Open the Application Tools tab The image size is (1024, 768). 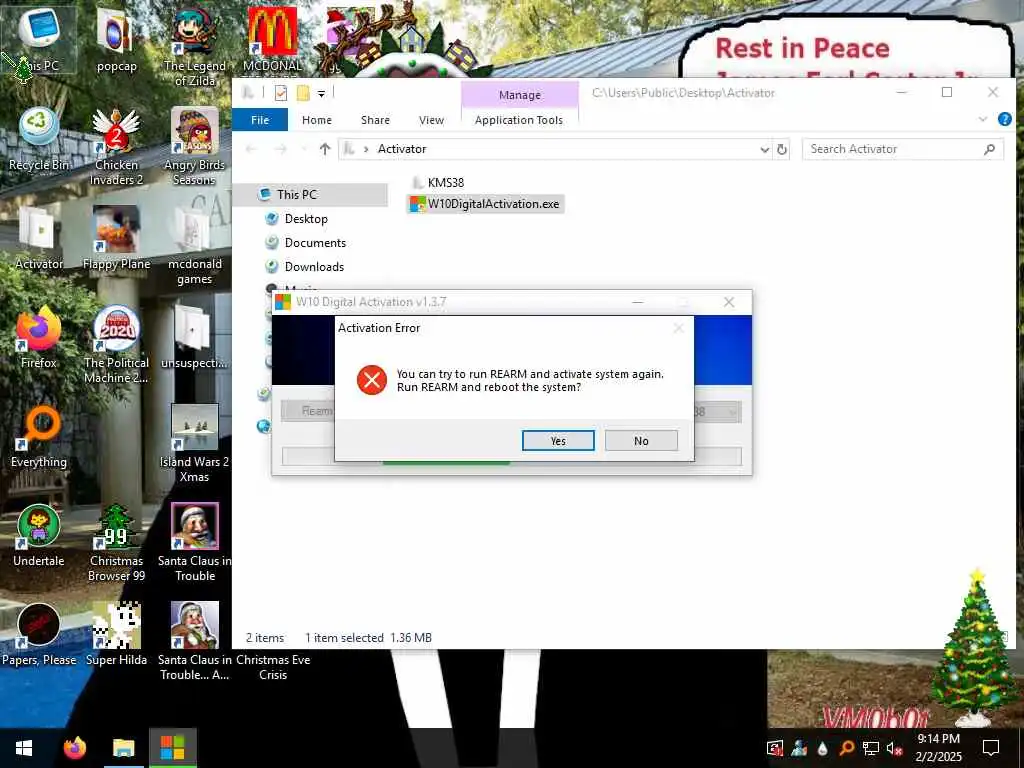pyautogui.click(x=519, y=120)
